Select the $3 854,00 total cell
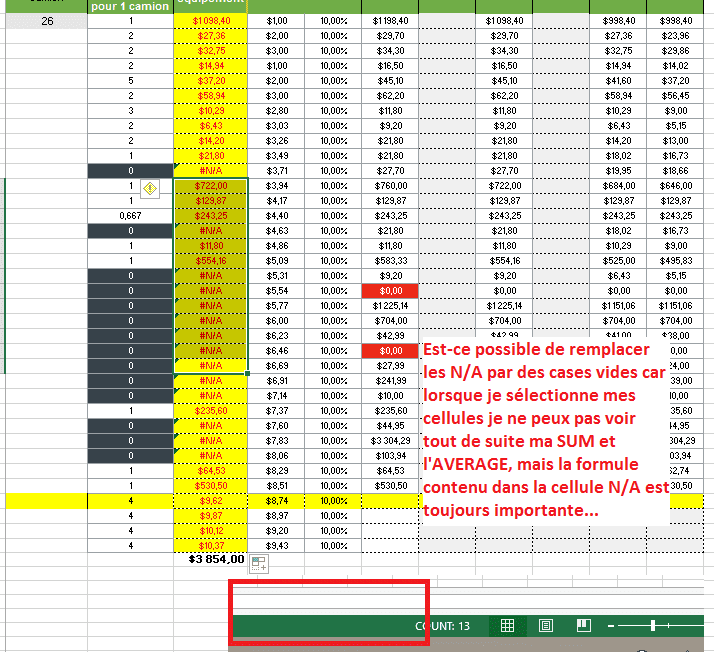This screenshot has width=714, height=652. point(216,560)
